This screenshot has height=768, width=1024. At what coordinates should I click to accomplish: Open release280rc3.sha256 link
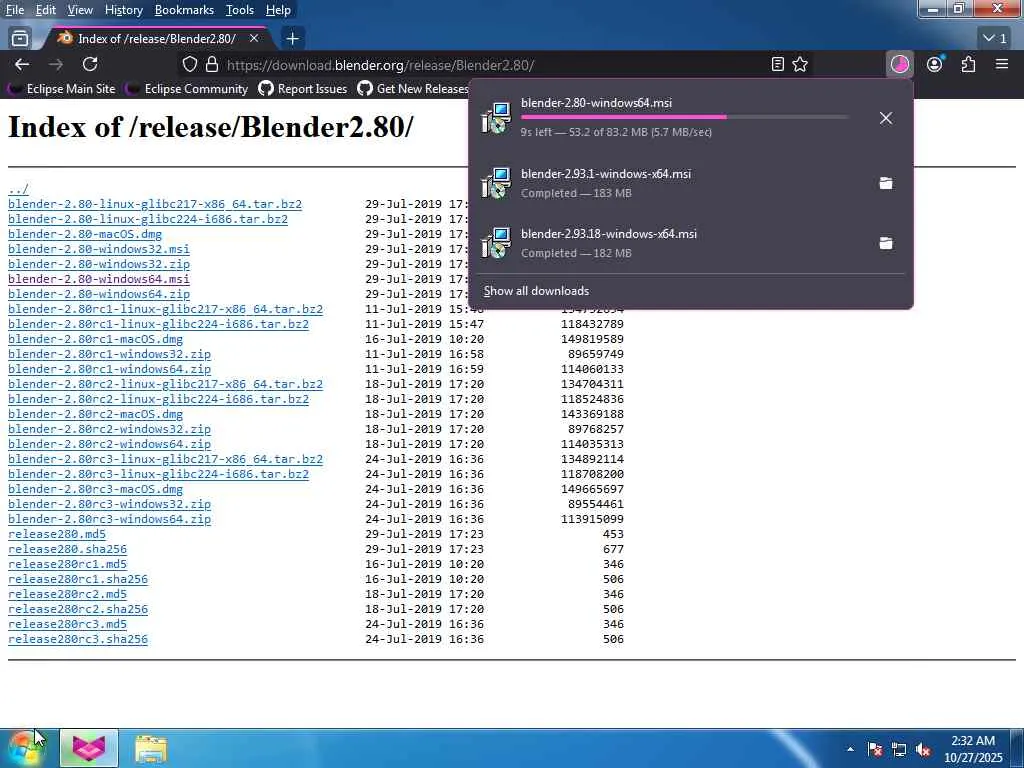(x=78, y=639)
